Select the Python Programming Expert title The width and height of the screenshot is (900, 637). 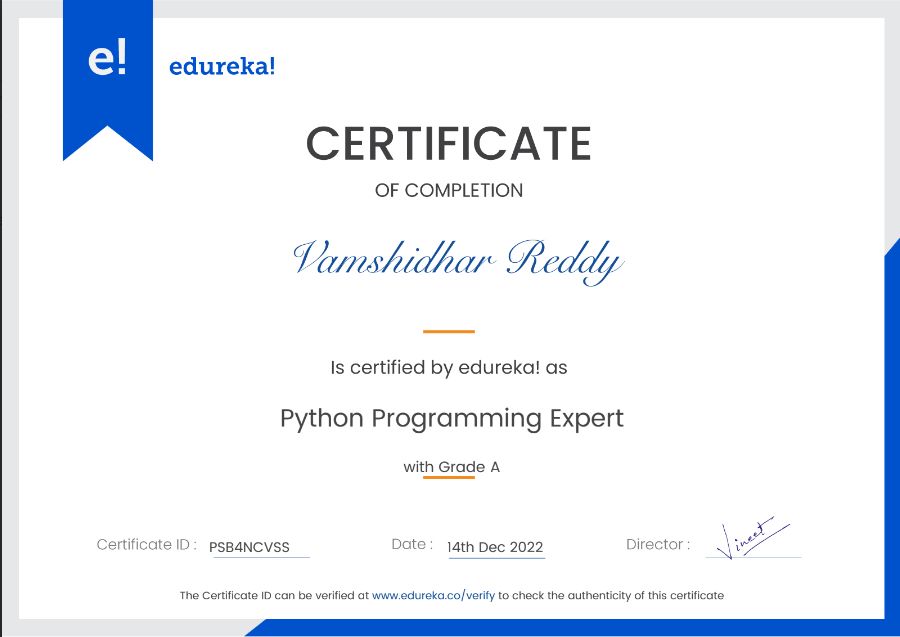(452, 418)
